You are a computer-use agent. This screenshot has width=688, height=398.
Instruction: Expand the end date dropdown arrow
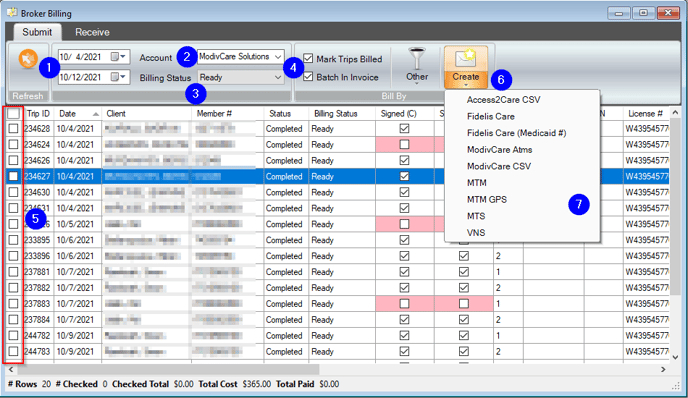[123, 77]
